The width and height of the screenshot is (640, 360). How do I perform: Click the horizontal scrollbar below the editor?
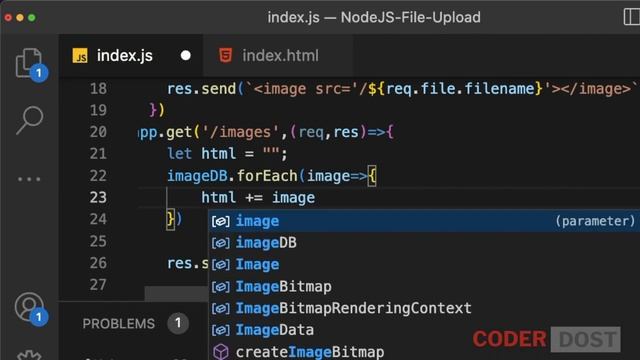[x=176, y=293]
